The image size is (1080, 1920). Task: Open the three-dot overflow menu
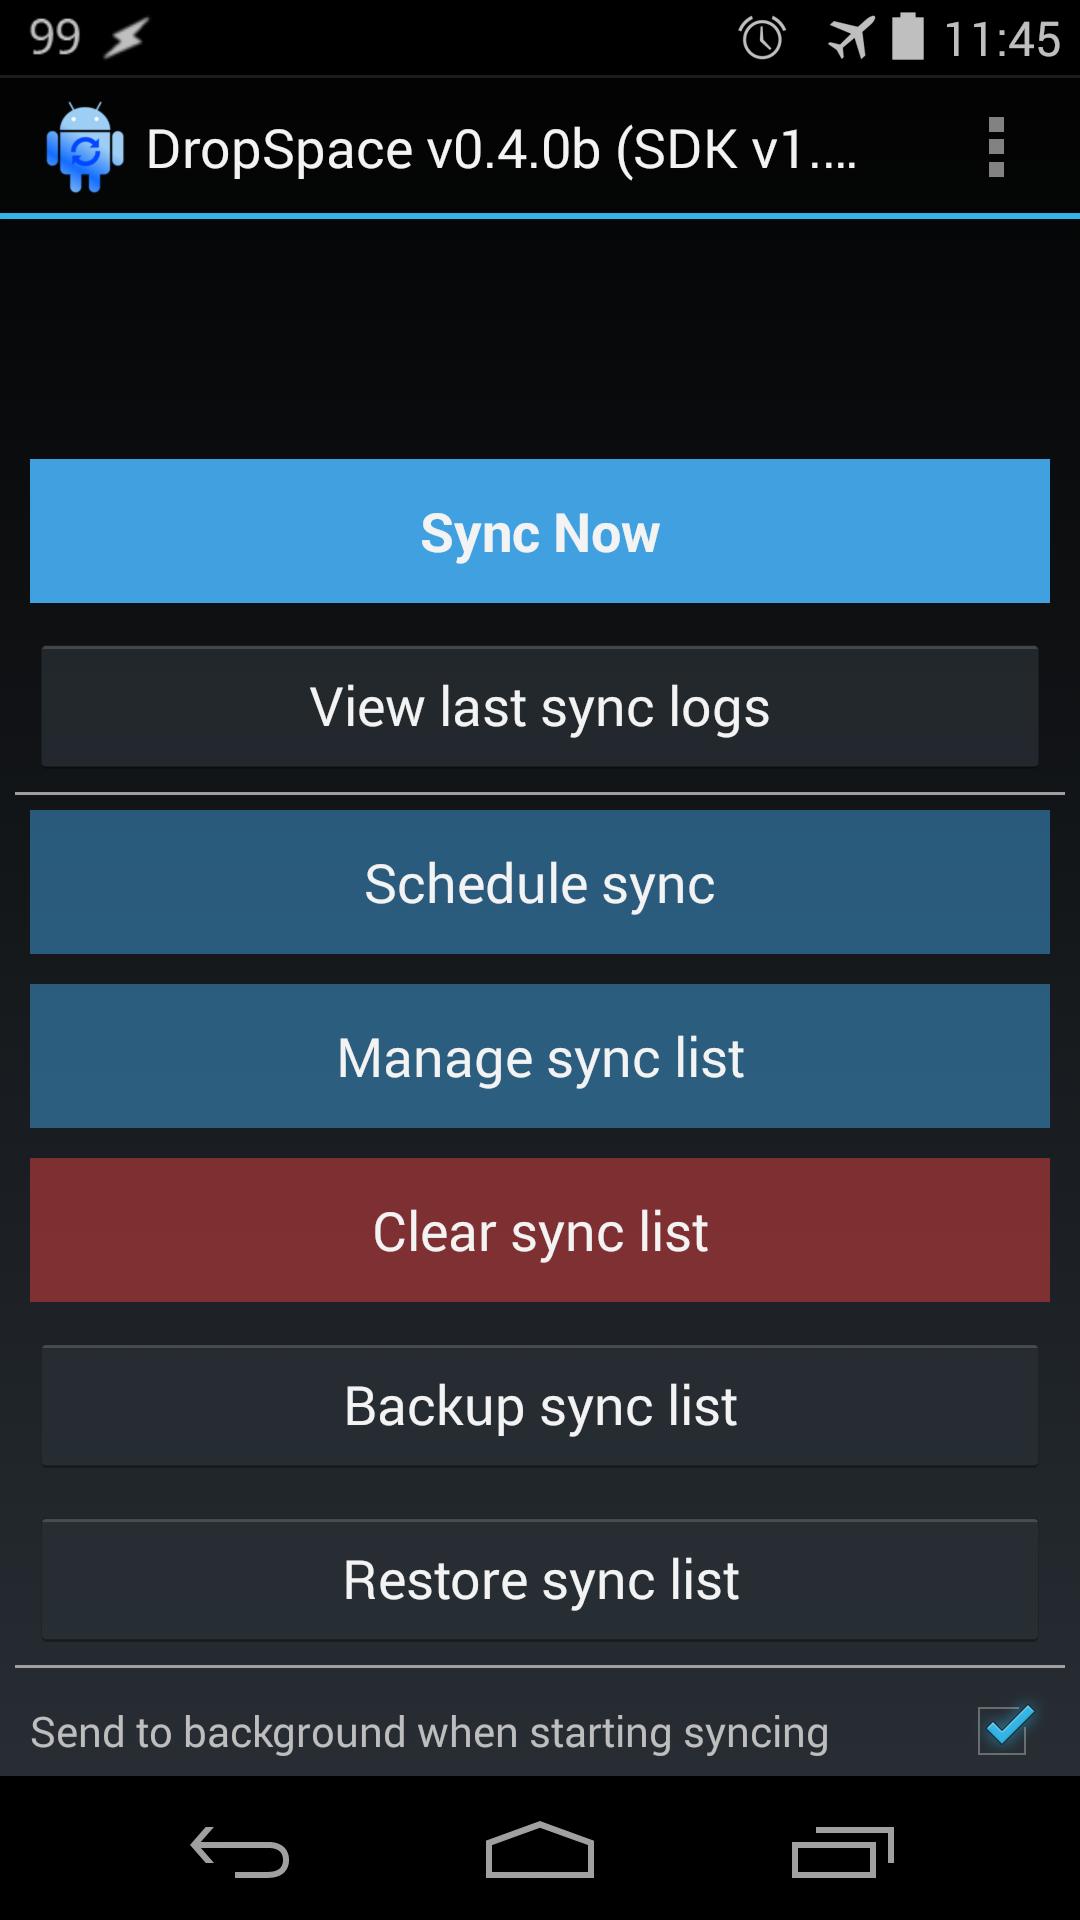(x=995, y=148)
